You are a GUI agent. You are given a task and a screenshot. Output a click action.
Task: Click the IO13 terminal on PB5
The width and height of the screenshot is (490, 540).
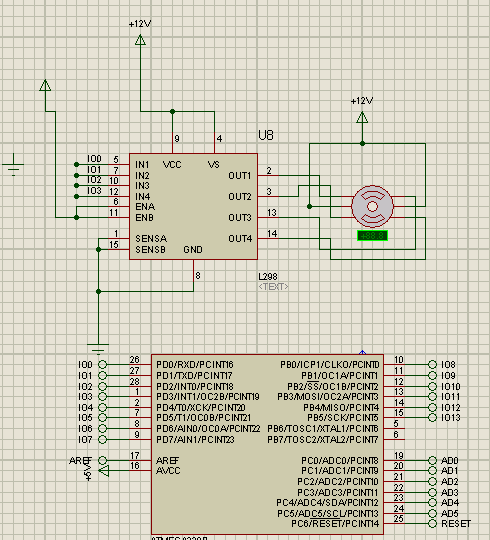pos(432,418)
